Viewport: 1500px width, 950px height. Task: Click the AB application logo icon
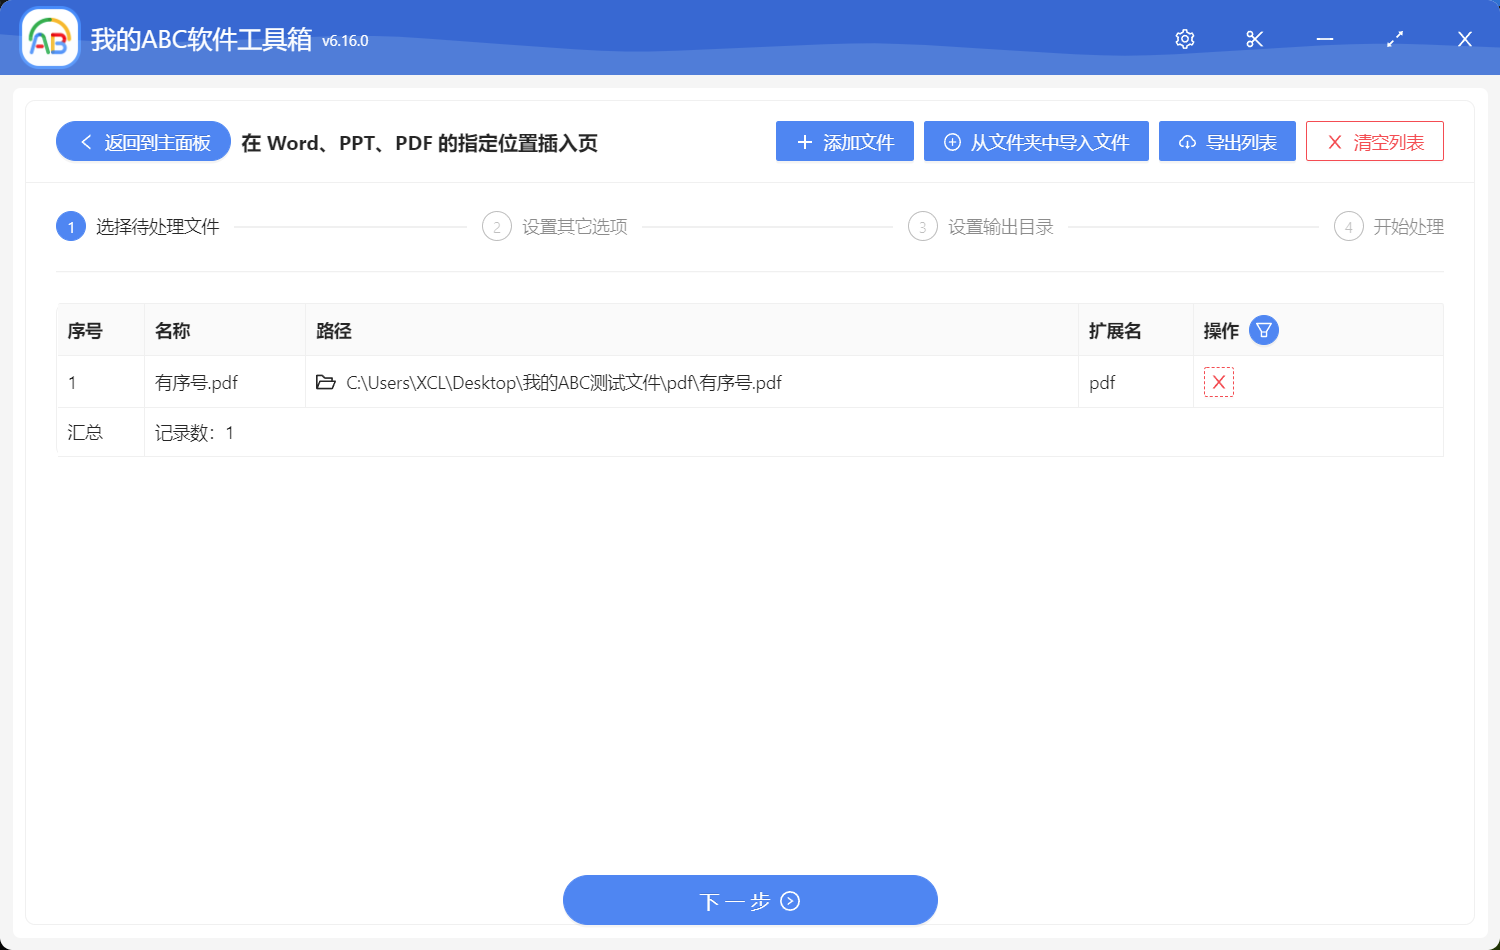click(x=49, y=37)
